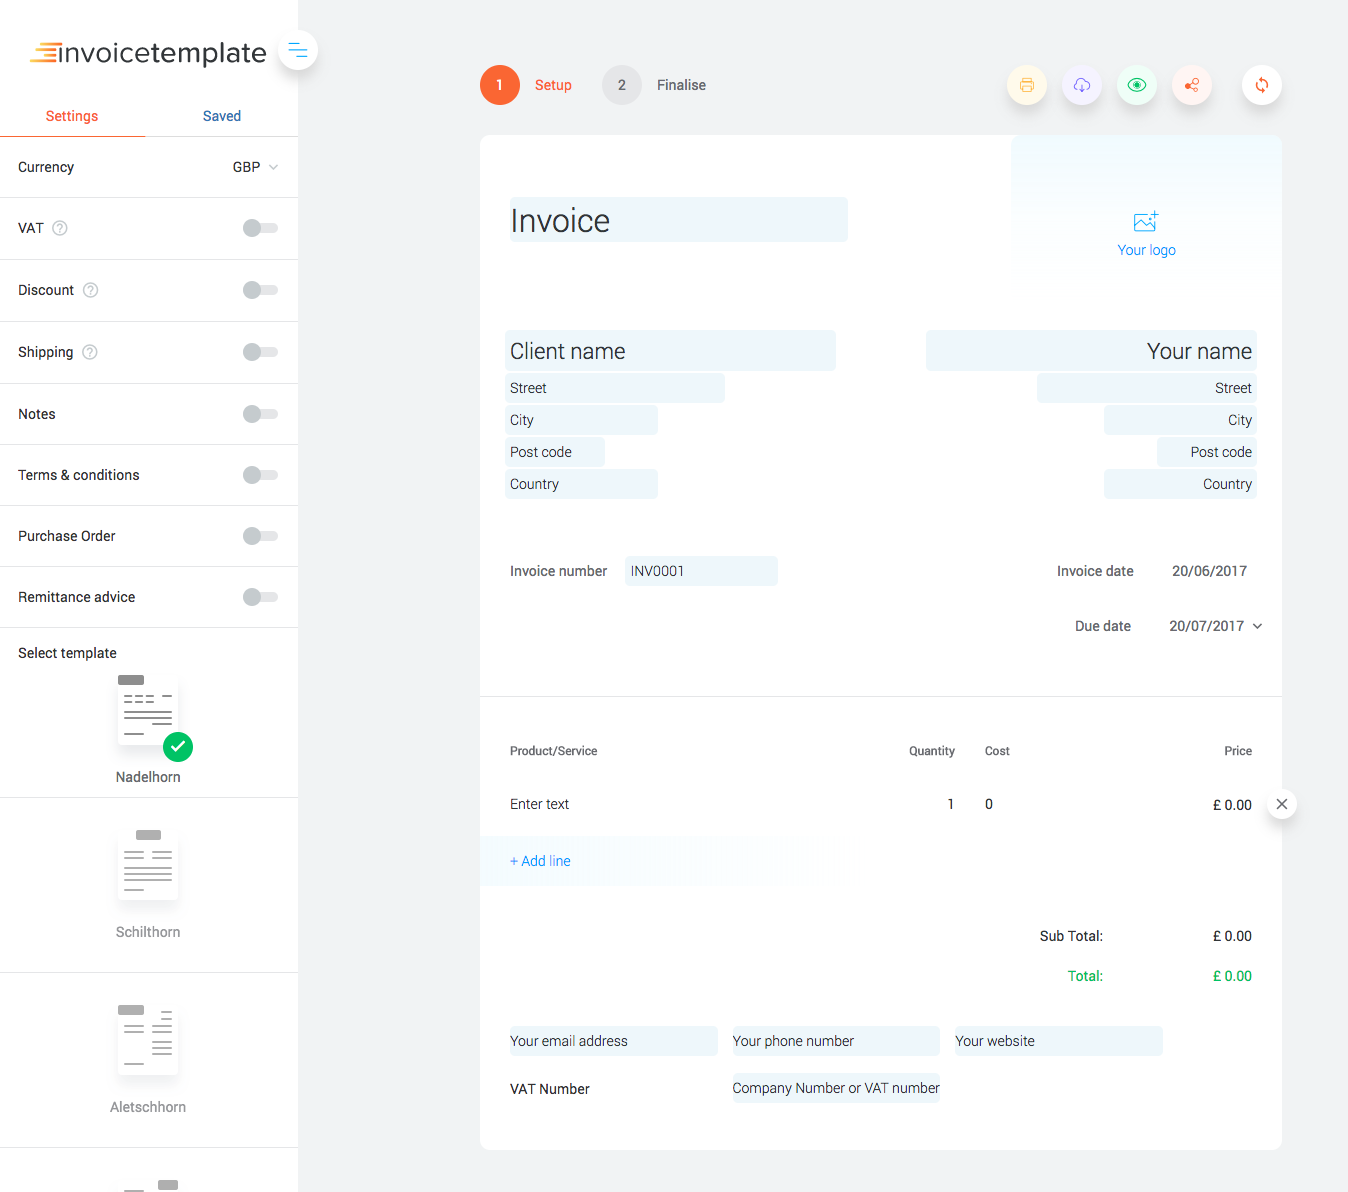Go to step 2 Finalise

point(654,85)
